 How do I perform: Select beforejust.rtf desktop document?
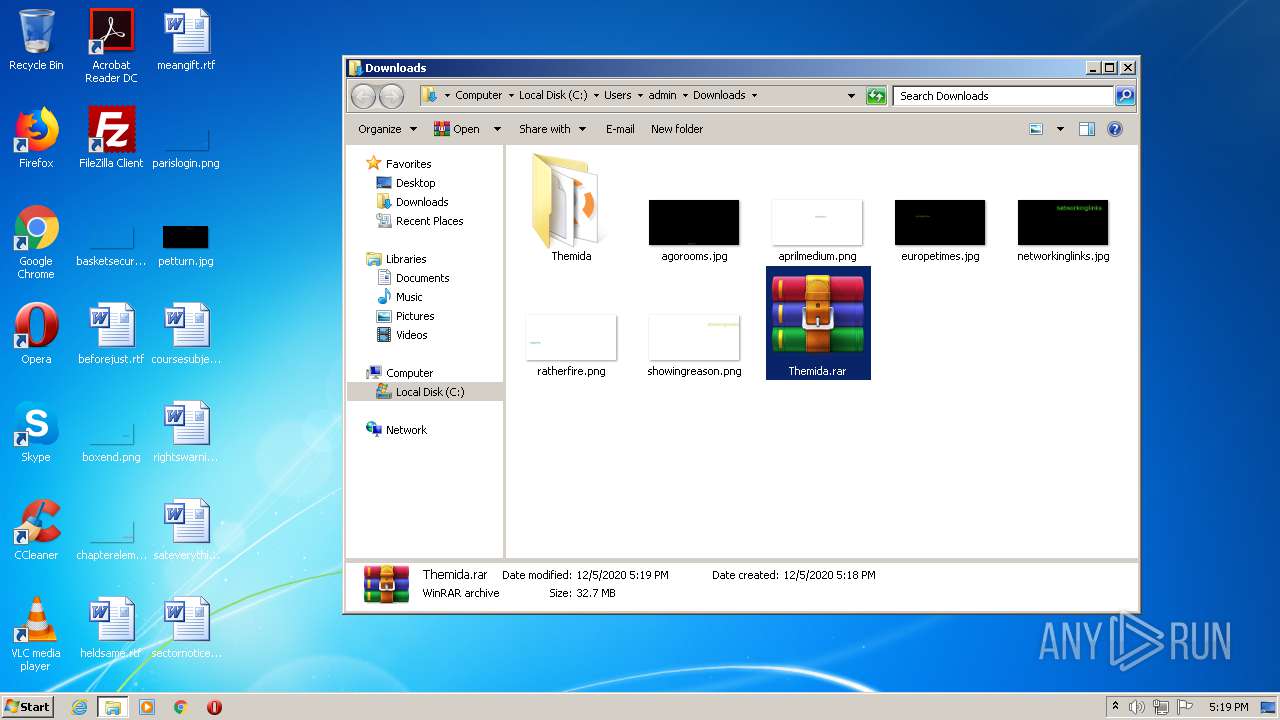111,334
